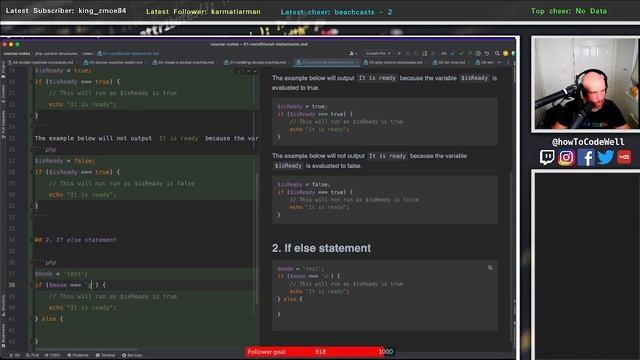Open the Services tool window
Viewport: 640px width, 360px height.
(132, 355)
